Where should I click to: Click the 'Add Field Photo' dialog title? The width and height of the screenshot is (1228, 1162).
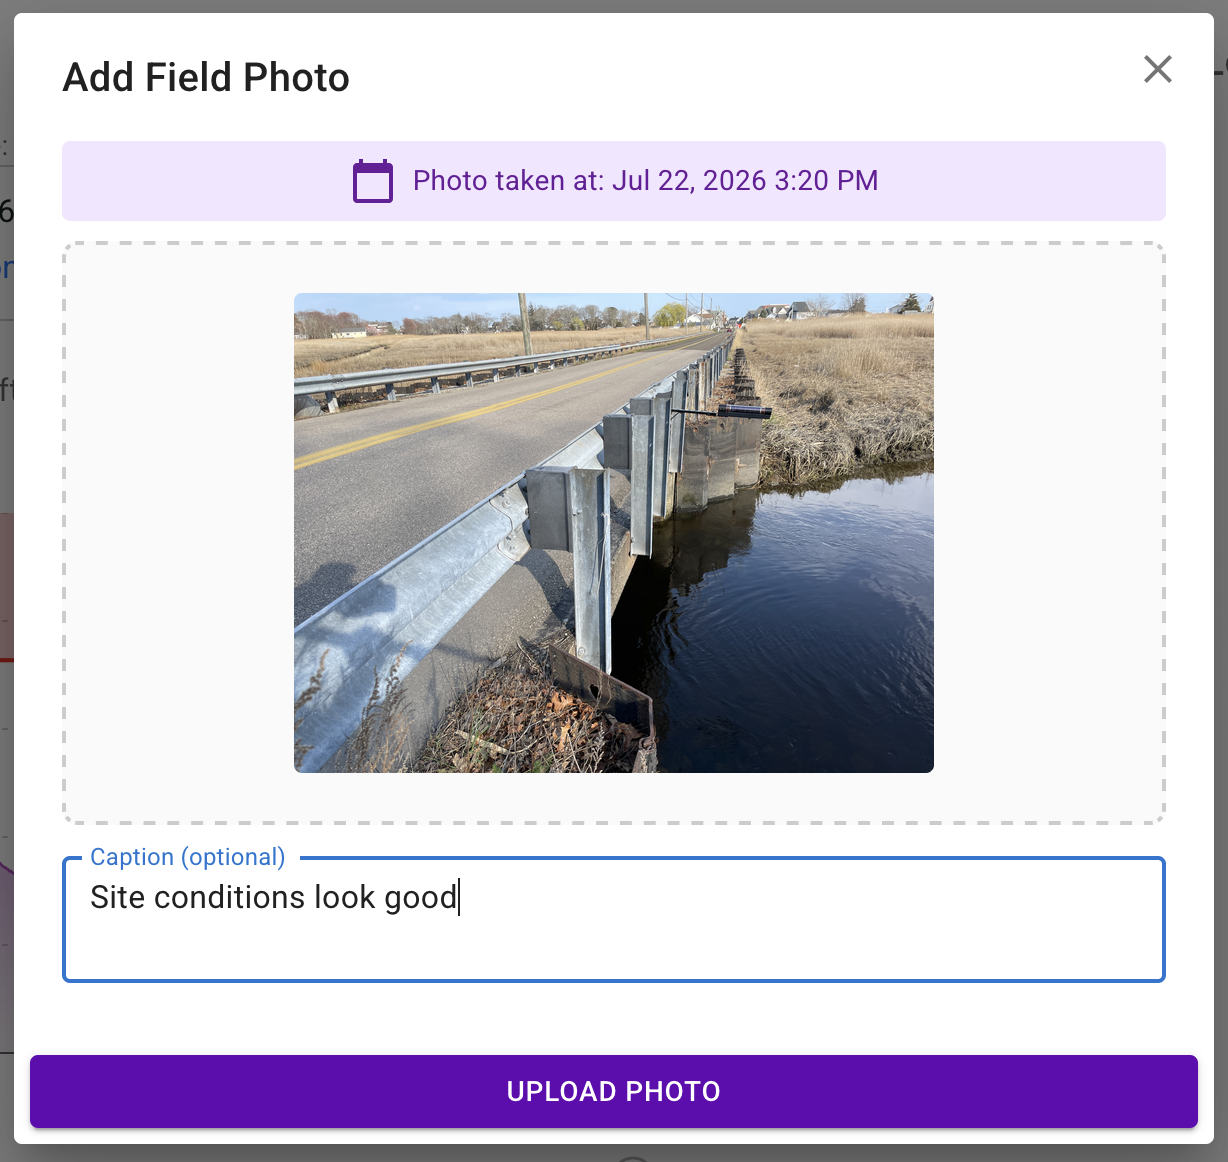[x=206, y=77]
